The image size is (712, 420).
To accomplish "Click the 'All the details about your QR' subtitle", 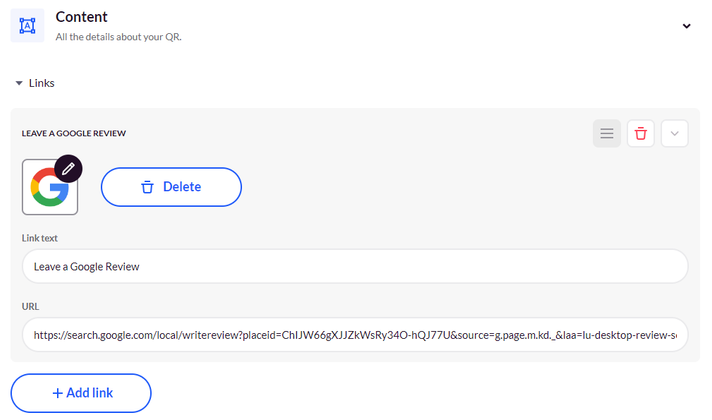I will coord(119,37).
